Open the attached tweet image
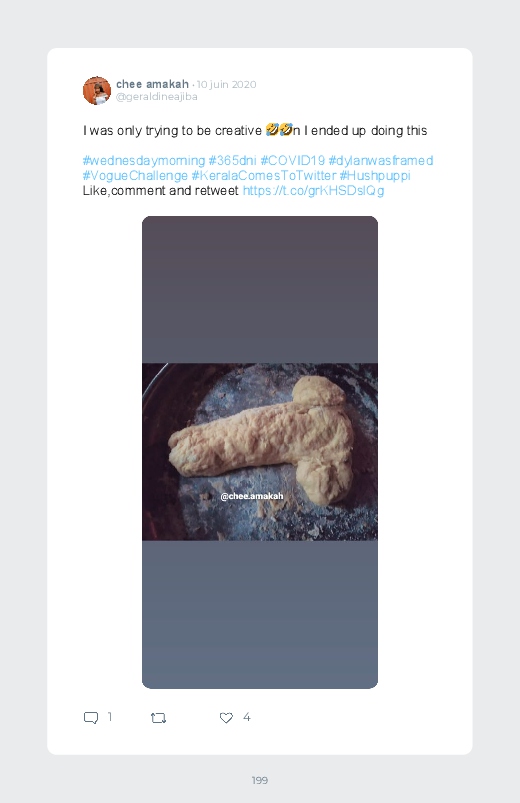This screenshot has height=803, width=520. [x=260, y=452]
